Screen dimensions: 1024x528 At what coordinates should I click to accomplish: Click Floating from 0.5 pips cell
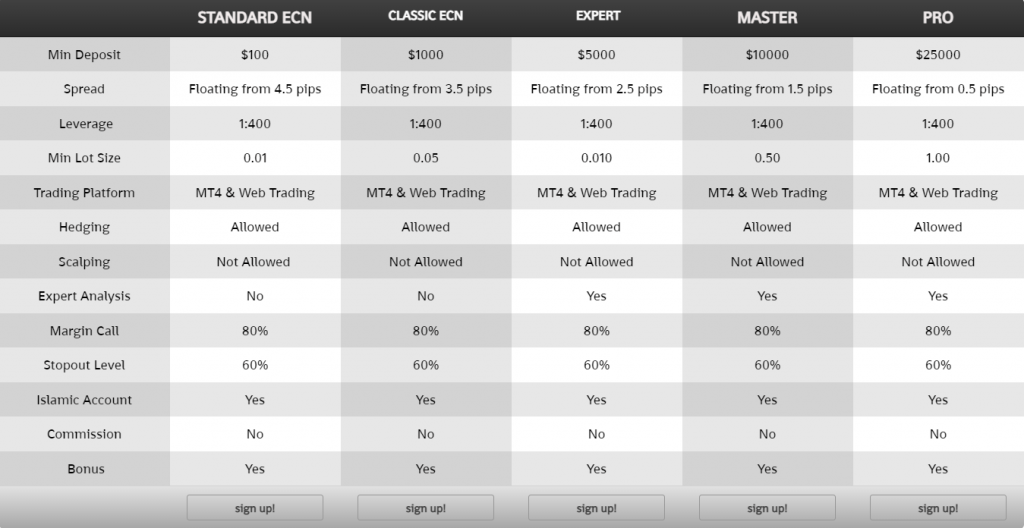pos(938,89)
